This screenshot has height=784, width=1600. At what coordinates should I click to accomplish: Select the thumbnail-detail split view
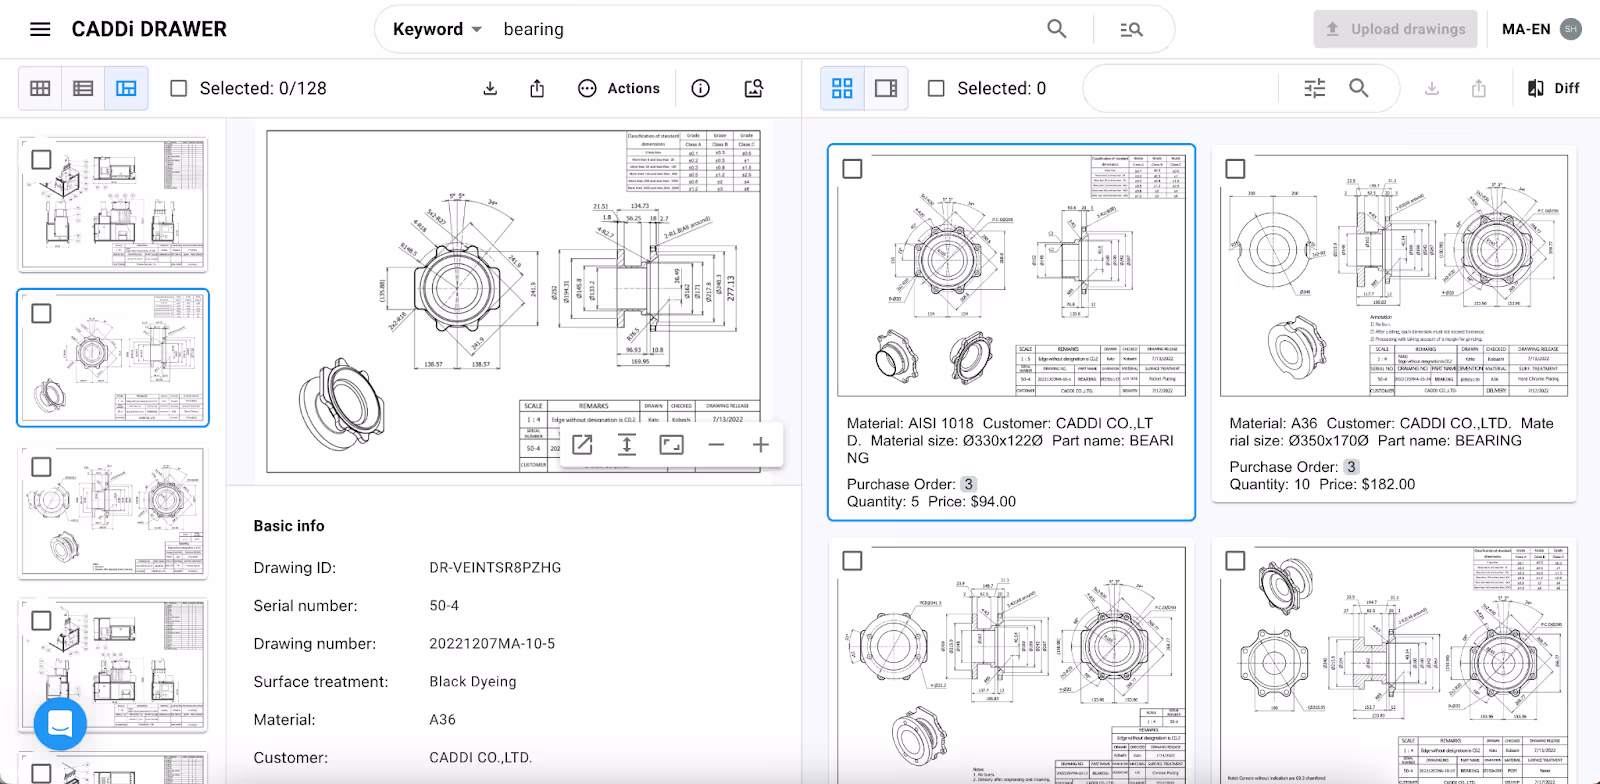(126, 88)
